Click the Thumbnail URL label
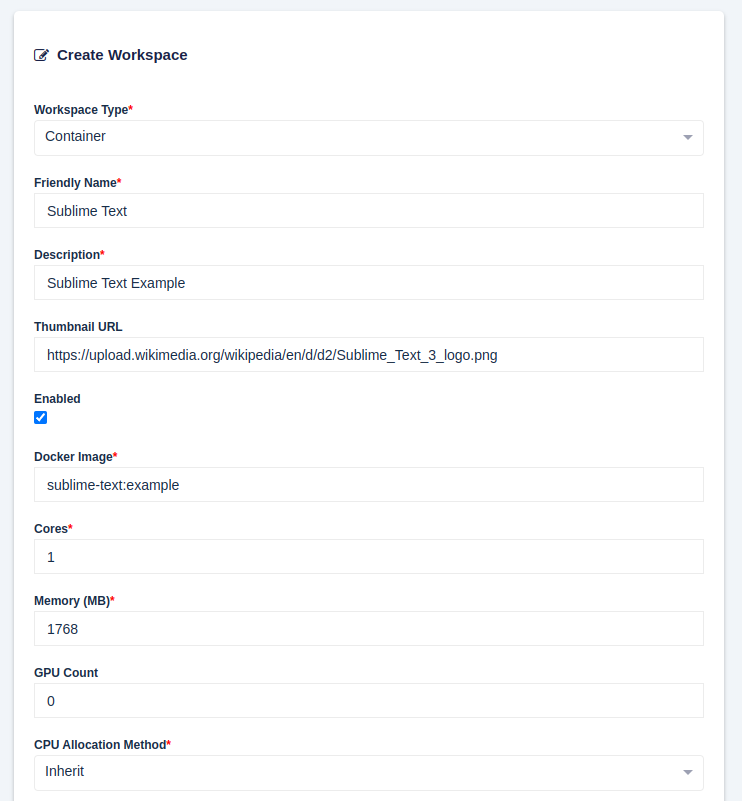742x801 pixels. pyautogui.click(x=78, y=327)
